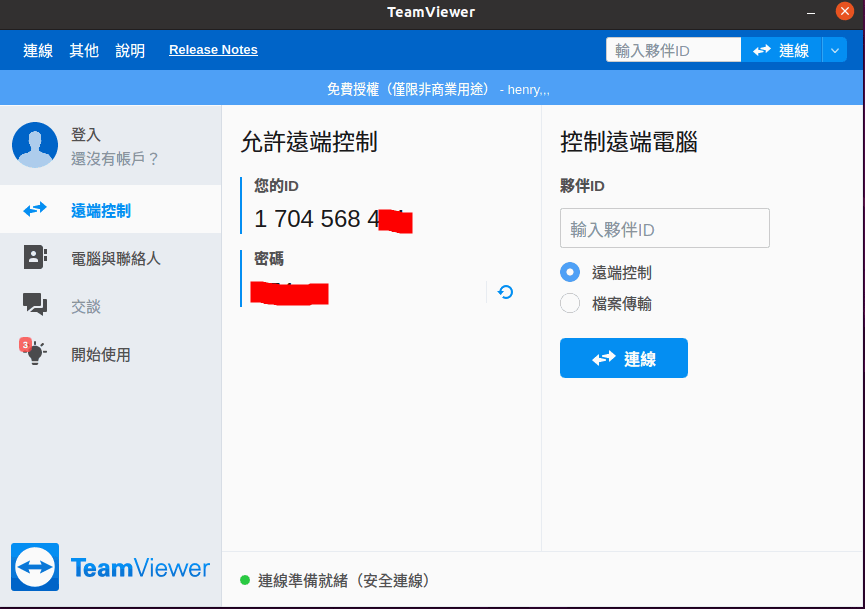Refresh the random password using circular arrow icon
Image resolution: width=865 pixels, height=609 pixels.
505,292
